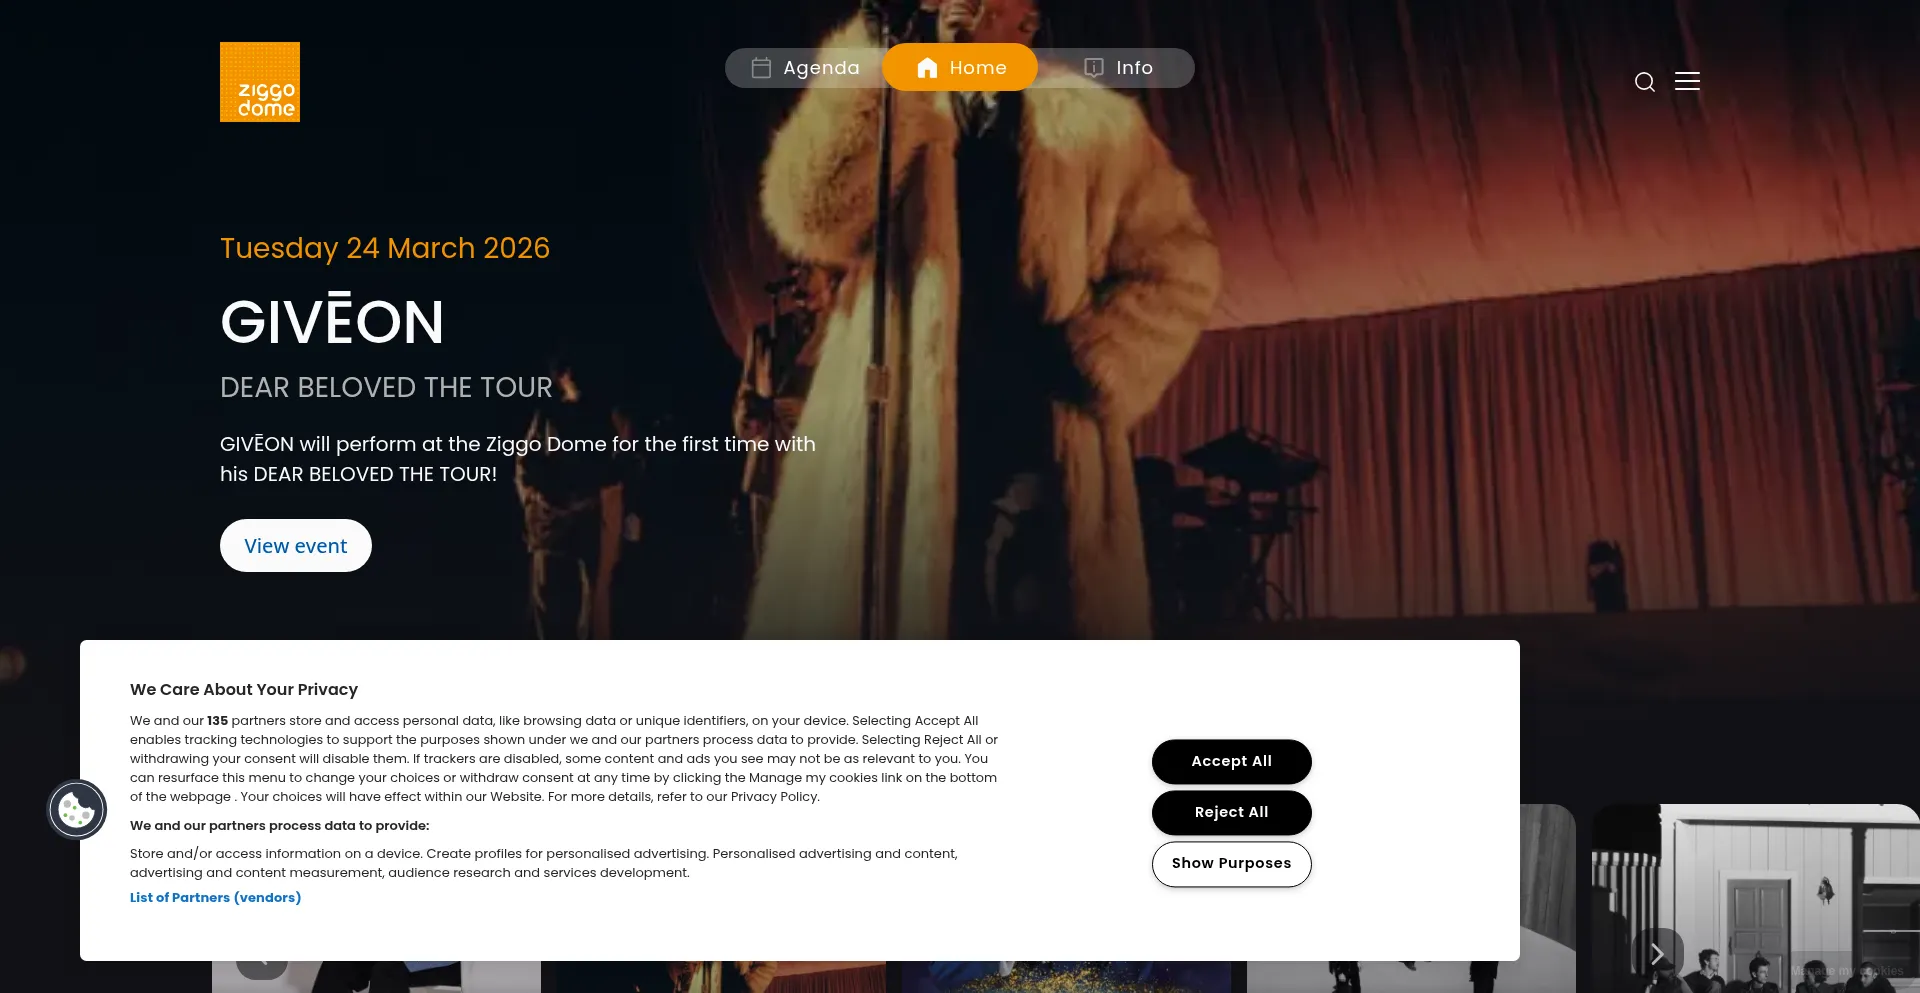Image resolution: width=1920 pixels, height=993 pixels.
Task: Click the Manage my cookies link
Action: click(1846, 971)
